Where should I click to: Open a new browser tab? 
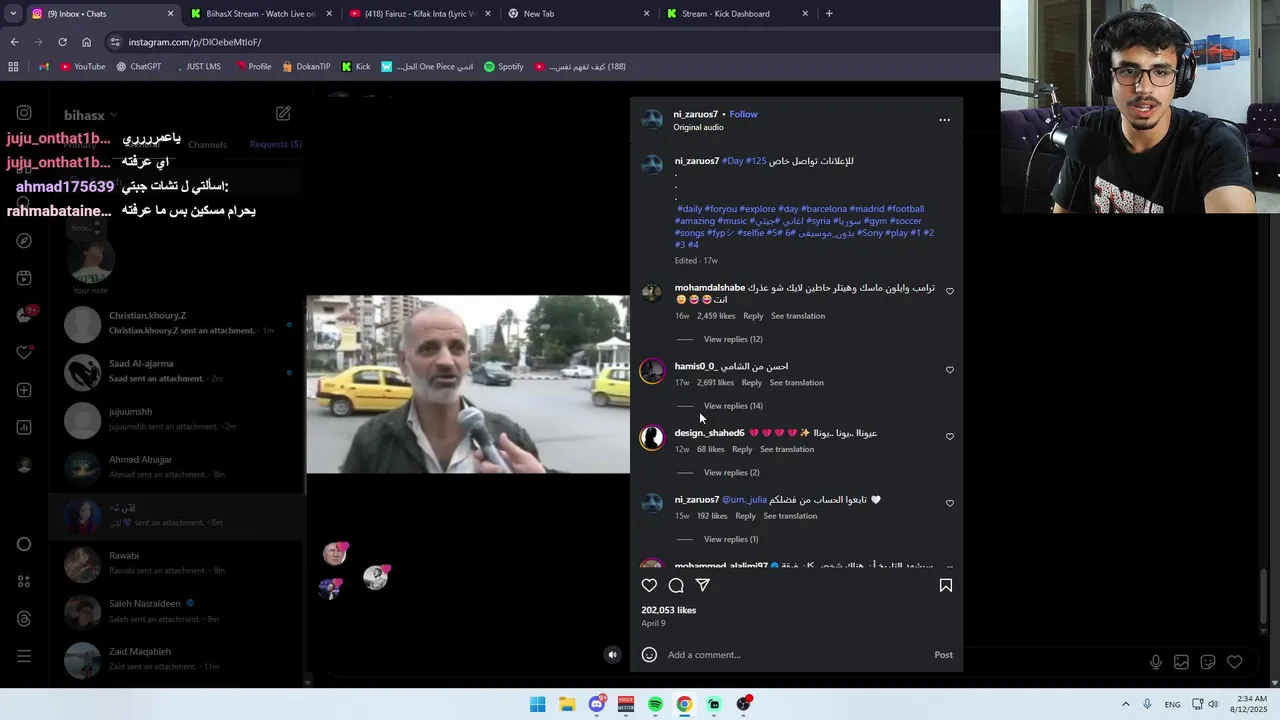828,14
